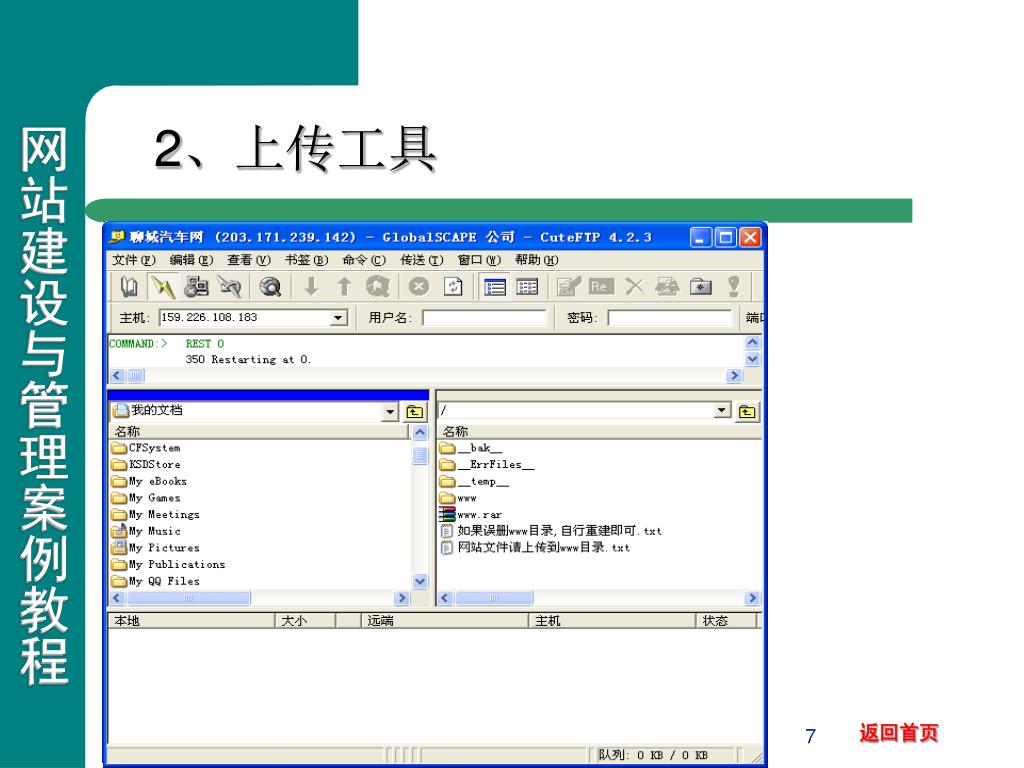Viewport: 1024px width, 768px height.
Task: Open the 书签(B) menu
Action: click(306, 260)
